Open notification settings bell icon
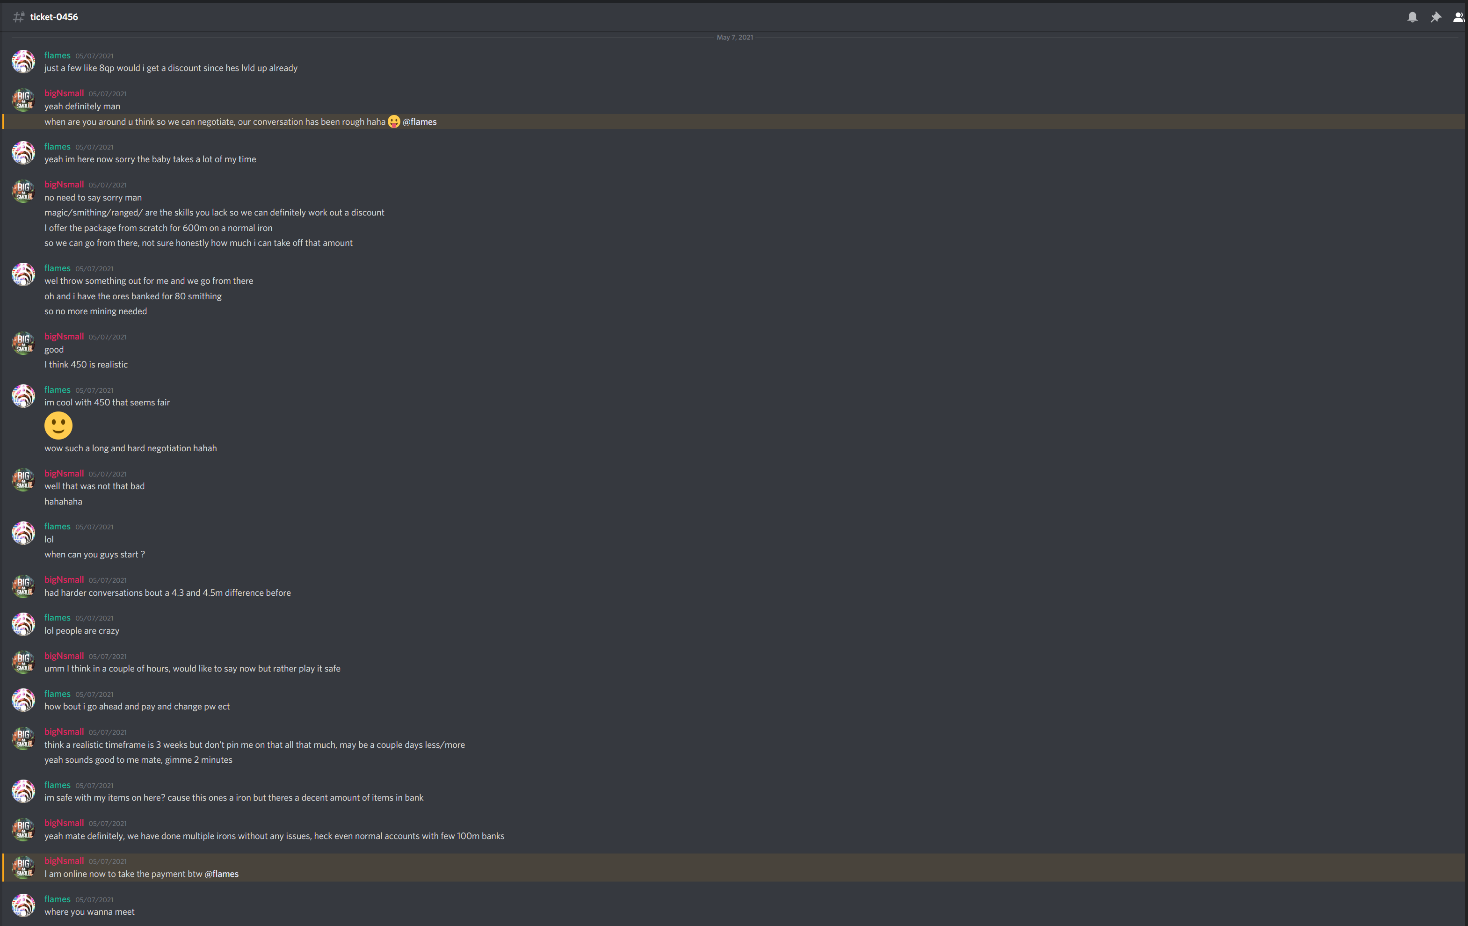 [x=1412, y=17]
